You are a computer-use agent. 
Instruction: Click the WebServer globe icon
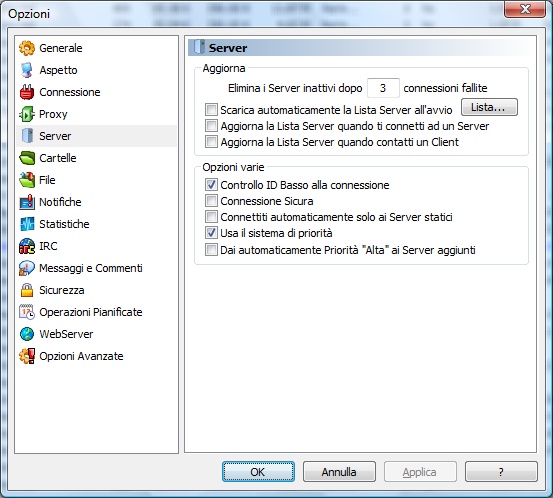tap(27, 334)
